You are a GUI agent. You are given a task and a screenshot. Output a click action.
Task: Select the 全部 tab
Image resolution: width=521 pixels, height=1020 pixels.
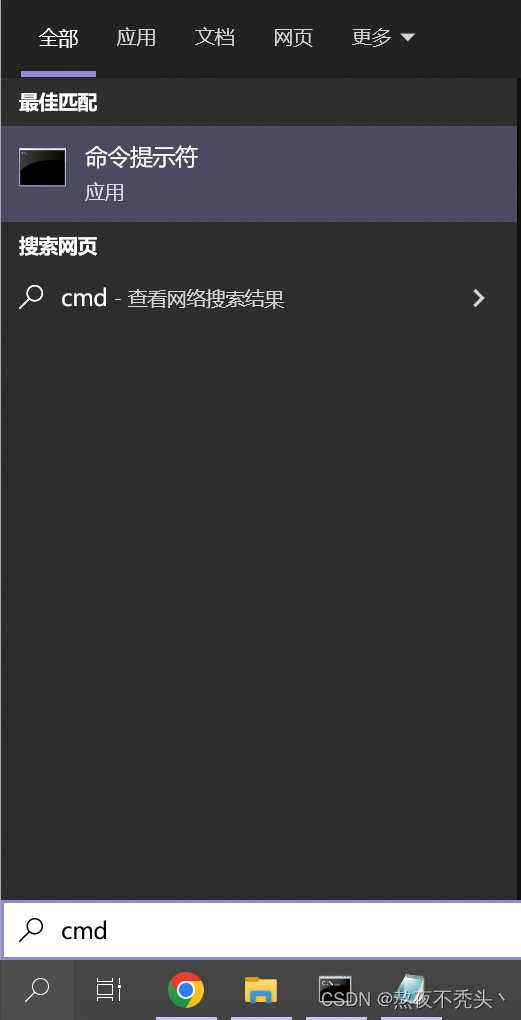click(59, 38)
